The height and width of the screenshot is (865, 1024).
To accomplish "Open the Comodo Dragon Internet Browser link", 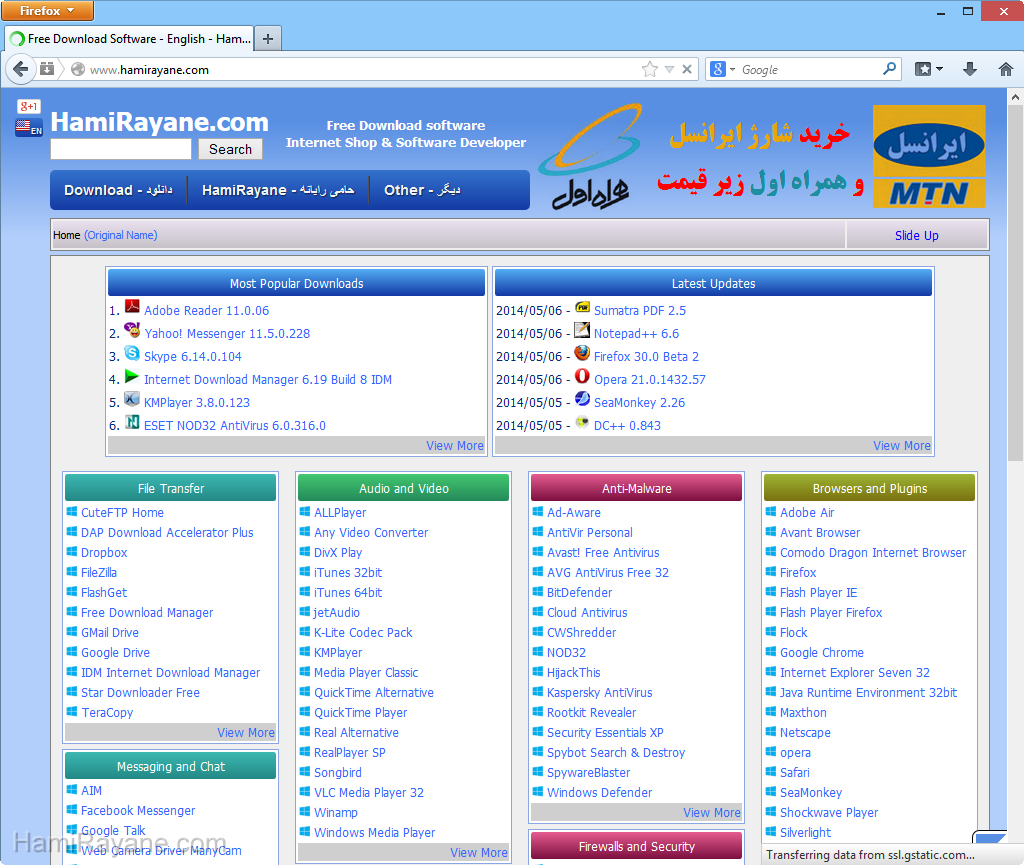I will [x=872, y=552].
